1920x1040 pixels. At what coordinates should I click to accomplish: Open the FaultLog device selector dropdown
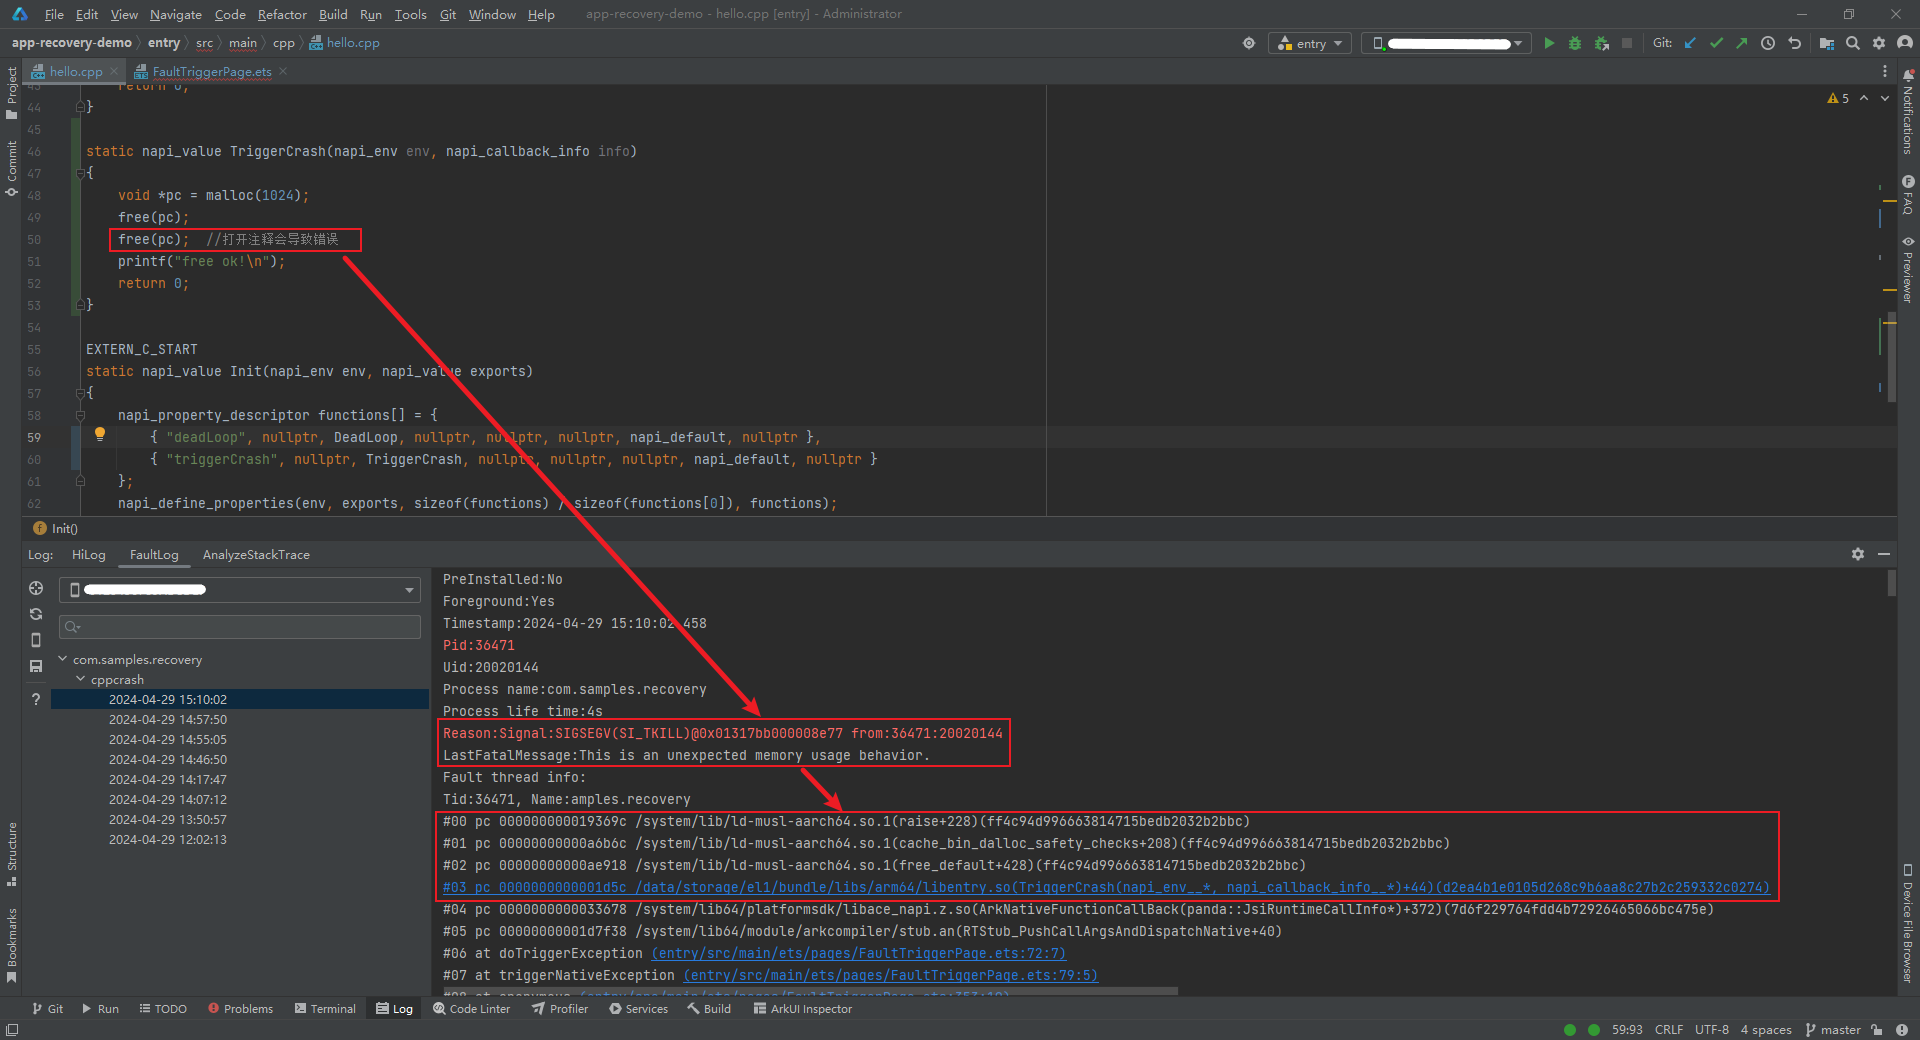click(x=240, y=590)
